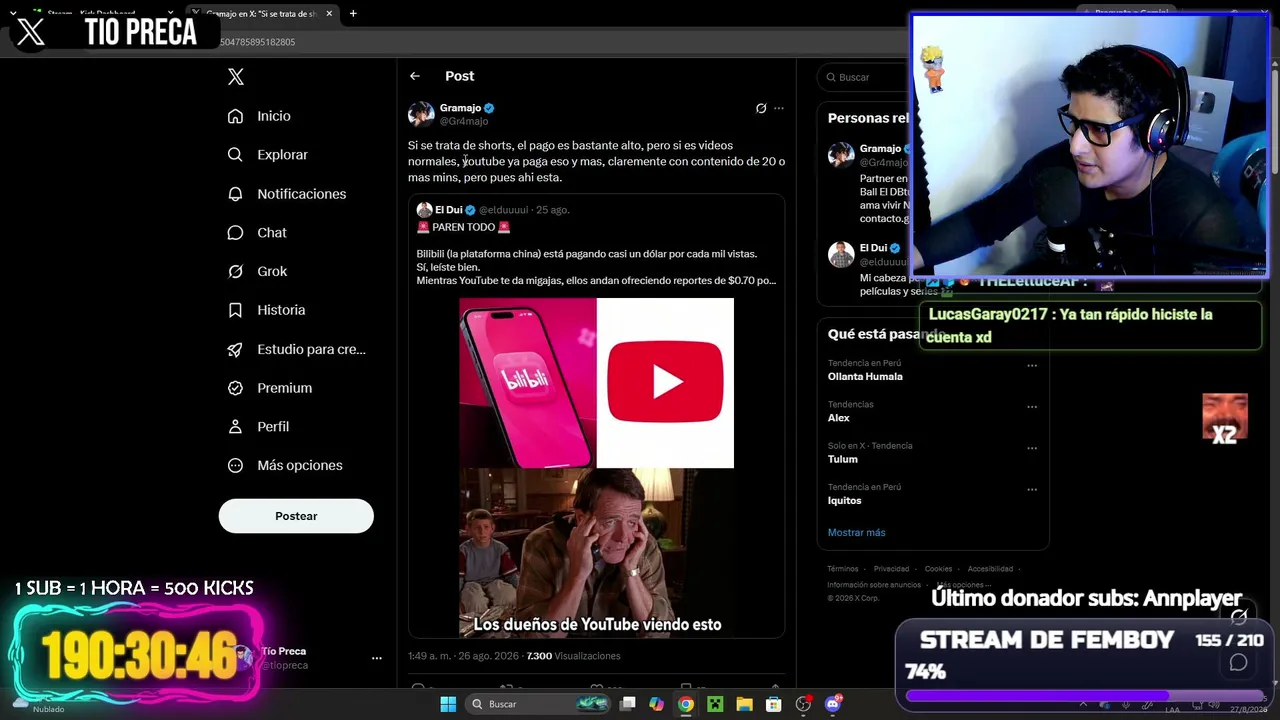1280x720 pixels.
Task: Open the Premium verified badge icon
Action: coord(235,388)
